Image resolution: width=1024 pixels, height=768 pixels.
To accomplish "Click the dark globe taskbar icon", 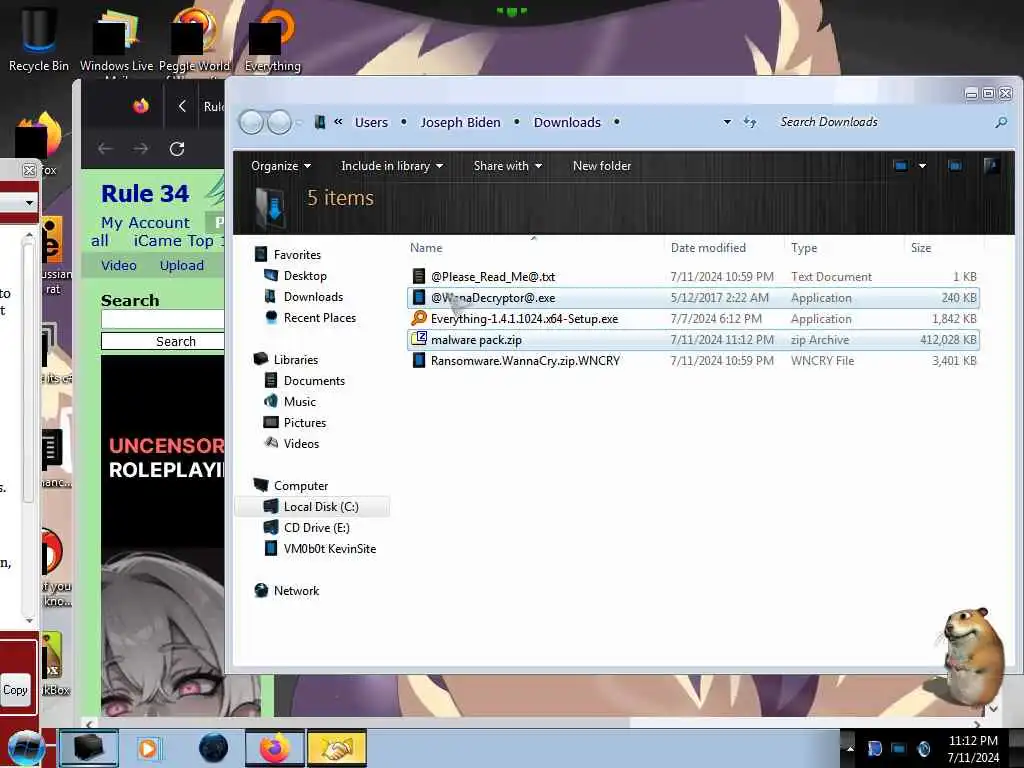I will coord(214,748).
